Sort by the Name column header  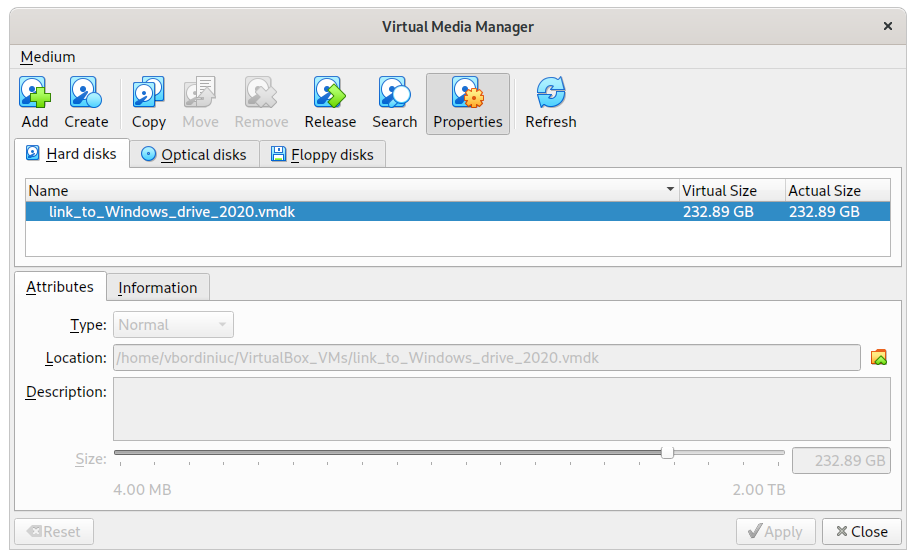[352, 190]
